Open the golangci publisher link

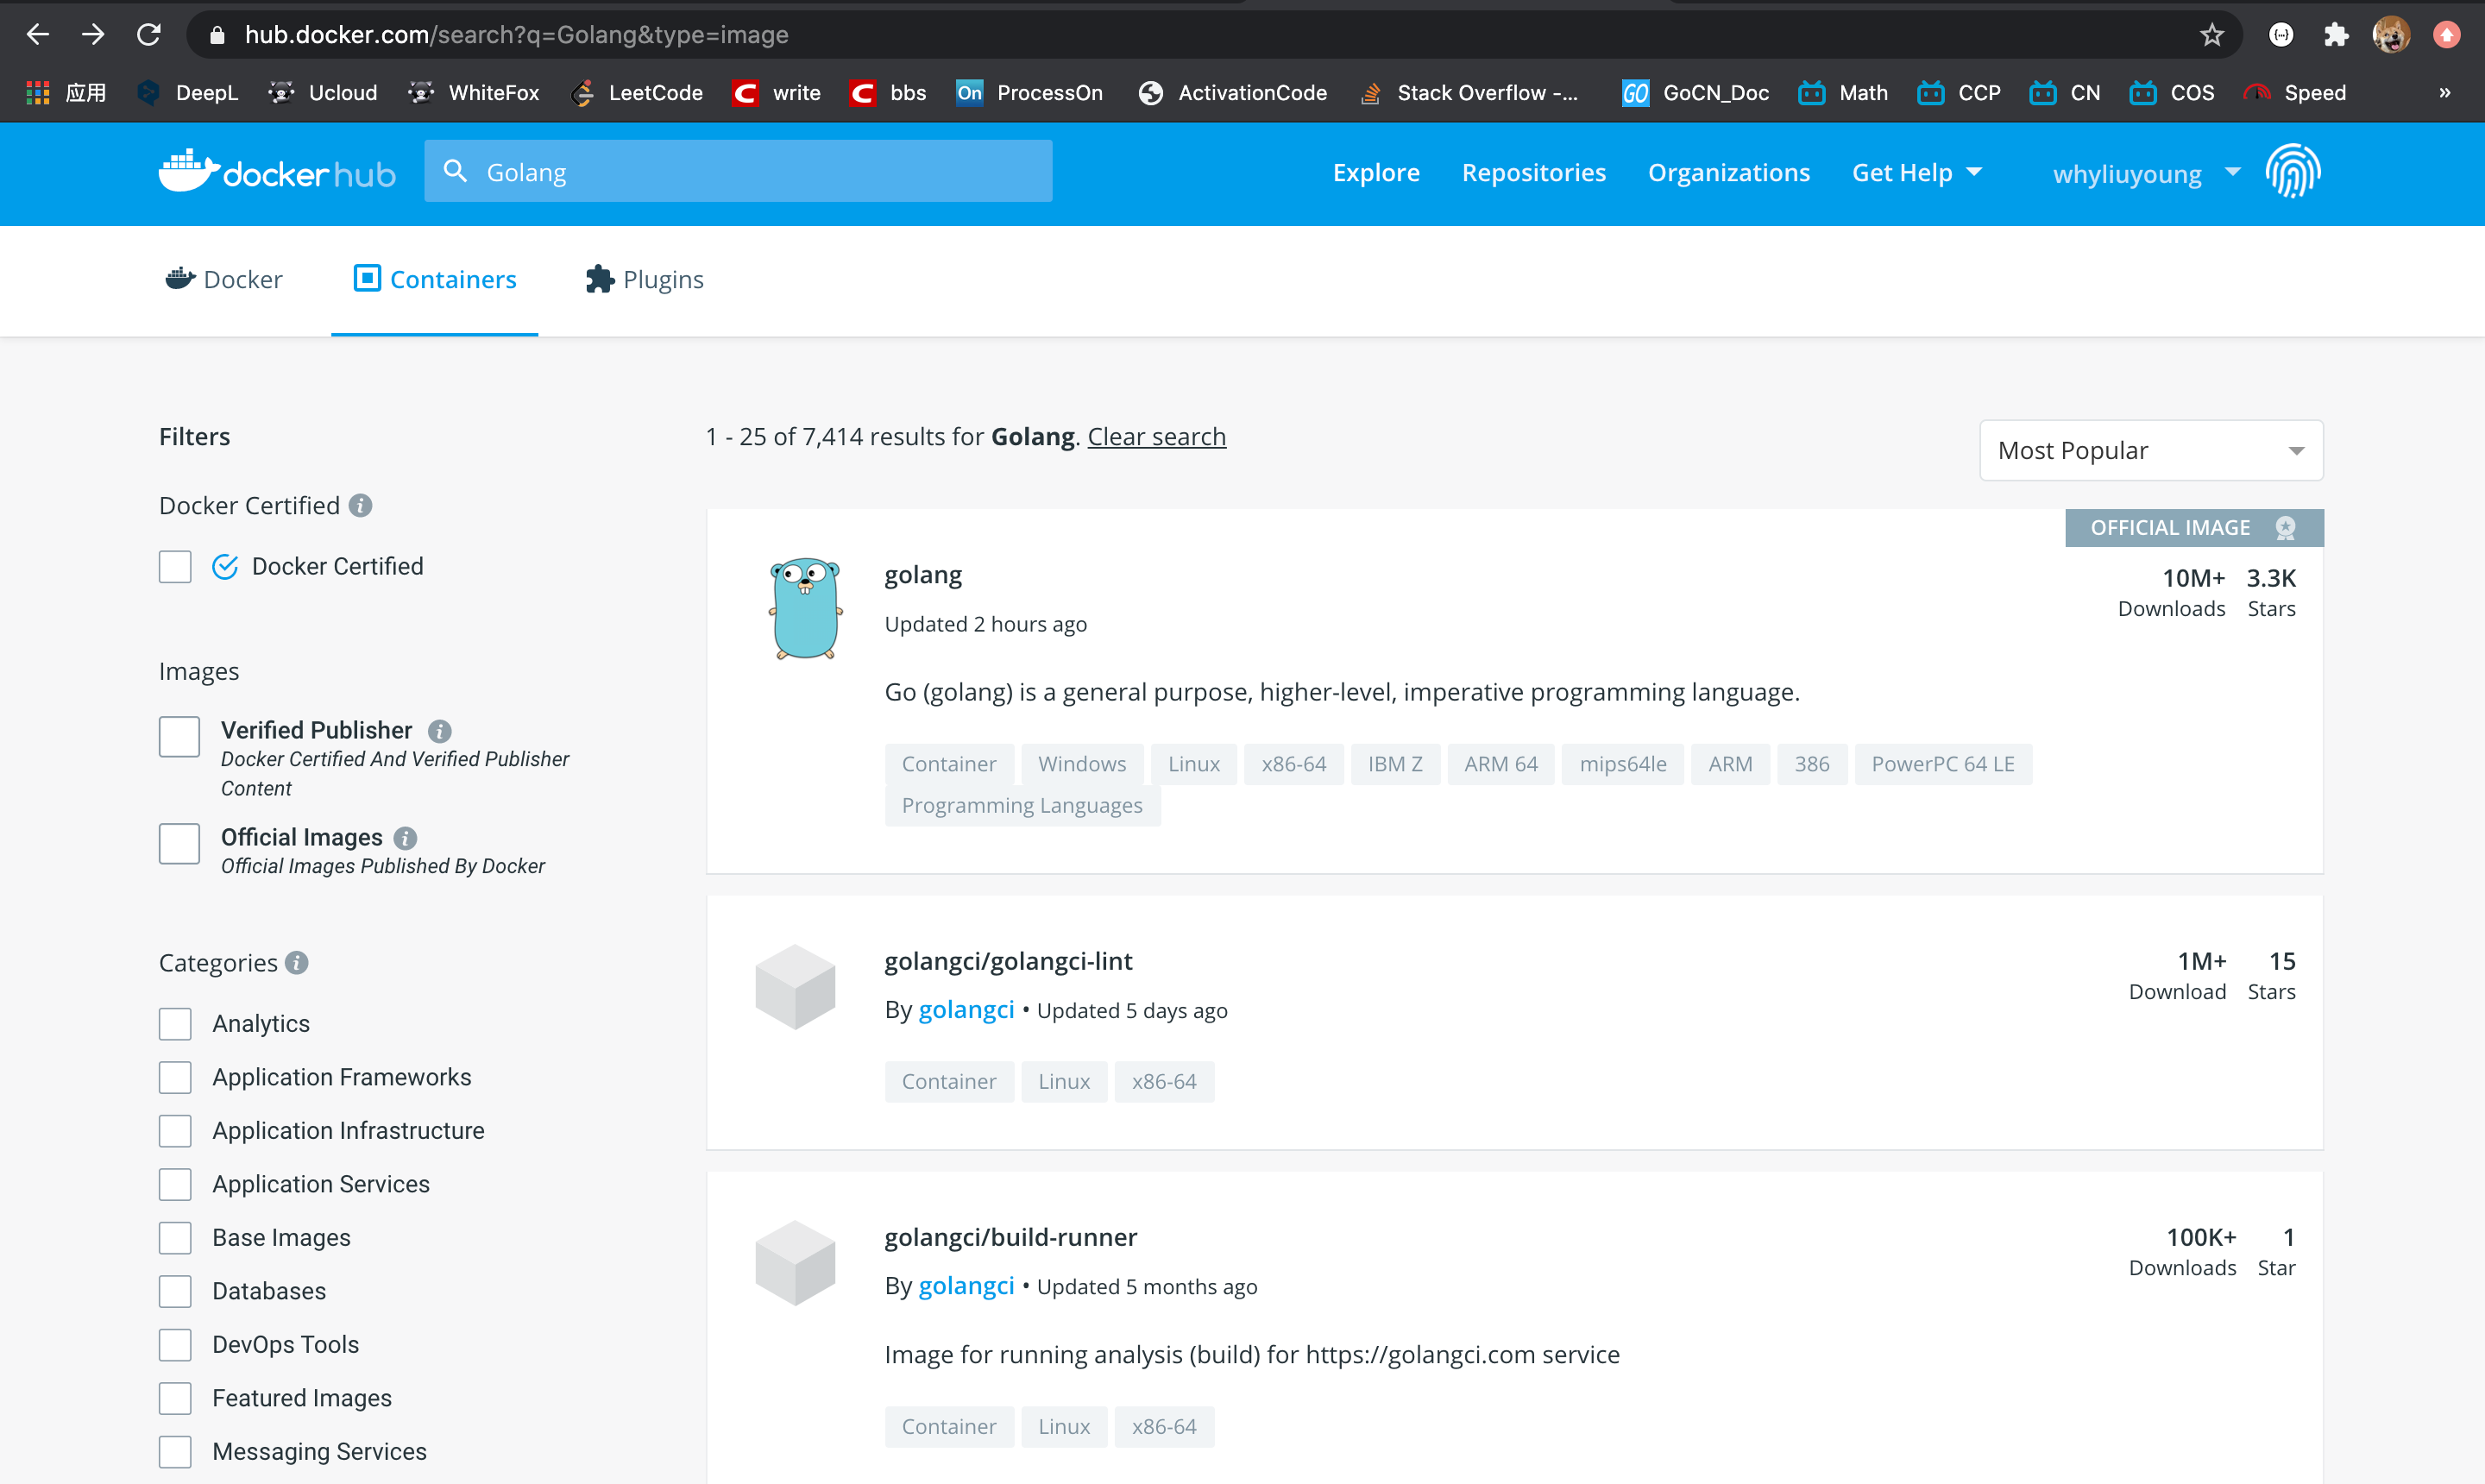(x=966, y=1009)
